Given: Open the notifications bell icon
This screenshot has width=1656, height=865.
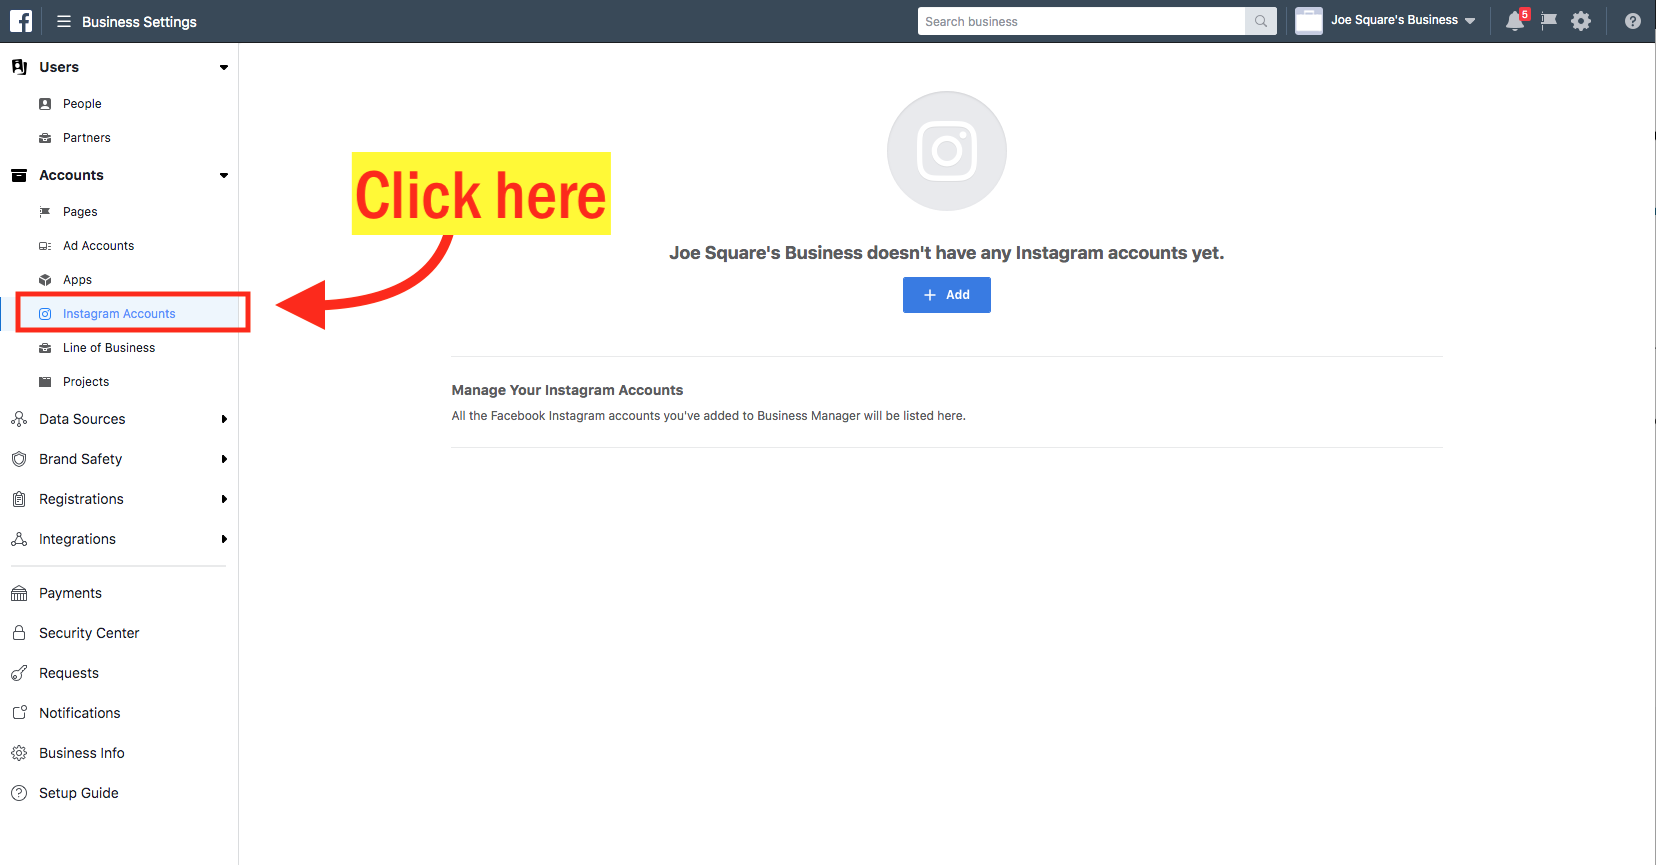Looking at the screenshot, I should 1515,21.
